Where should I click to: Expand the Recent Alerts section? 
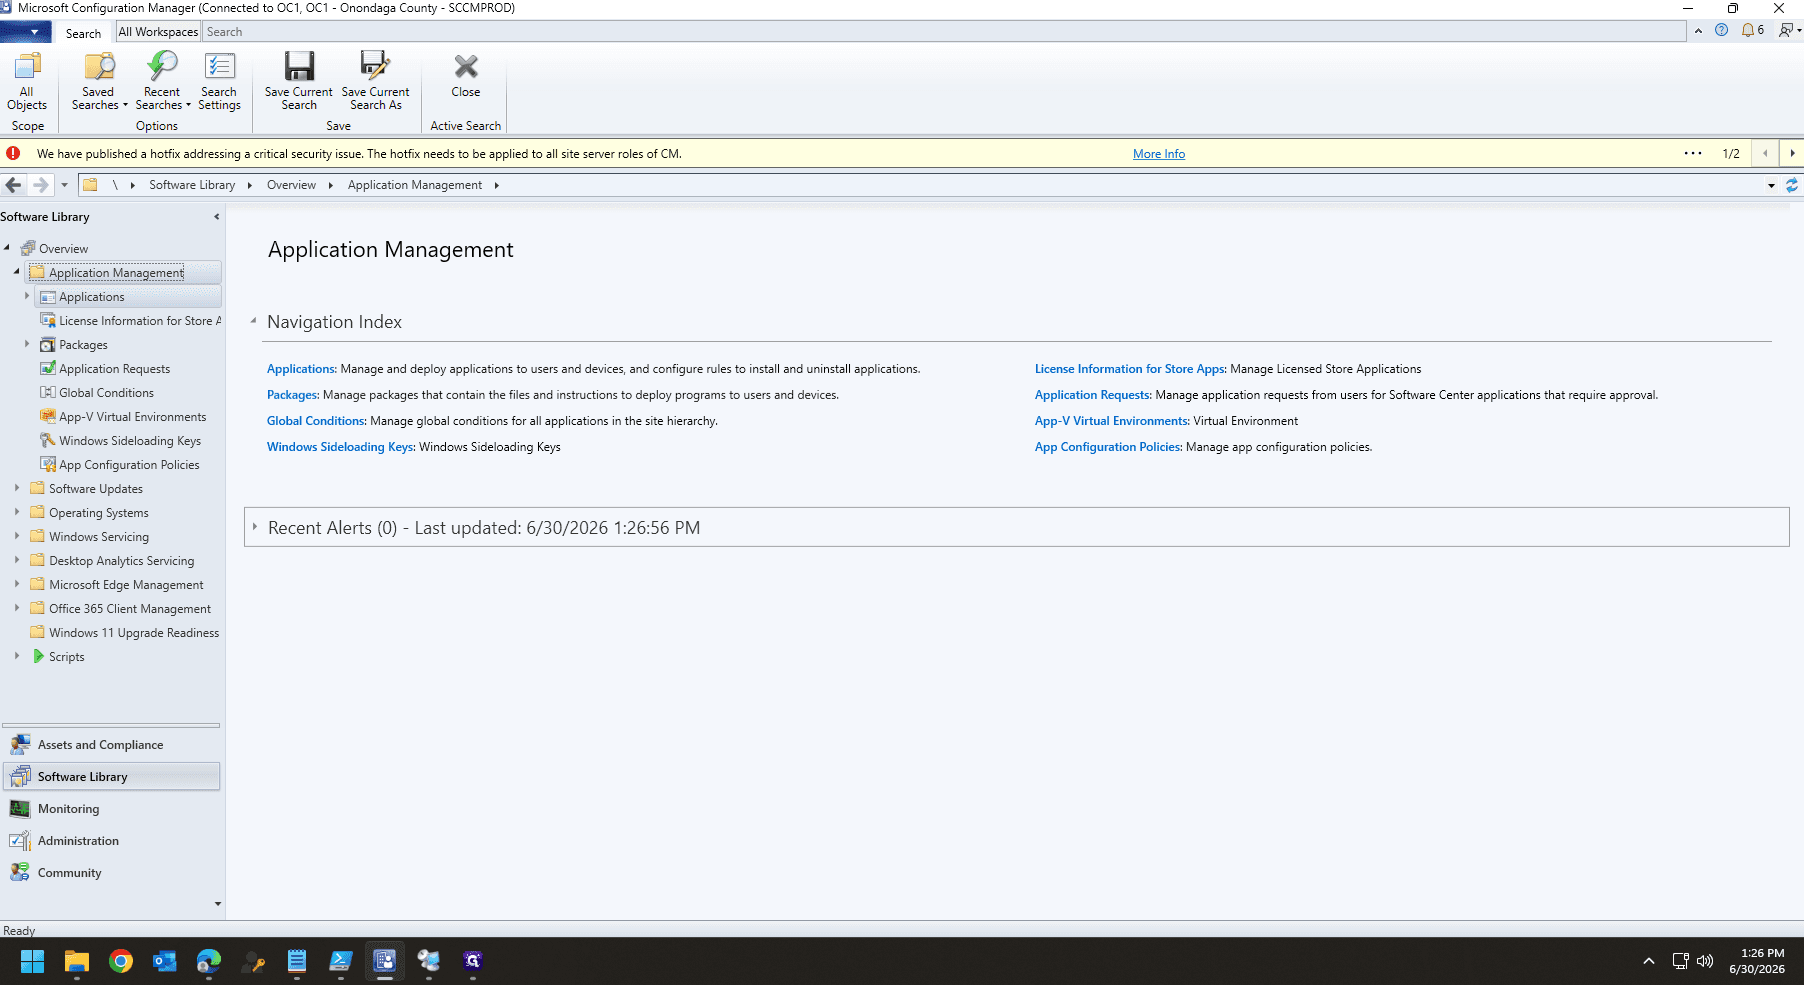point(255,527)
